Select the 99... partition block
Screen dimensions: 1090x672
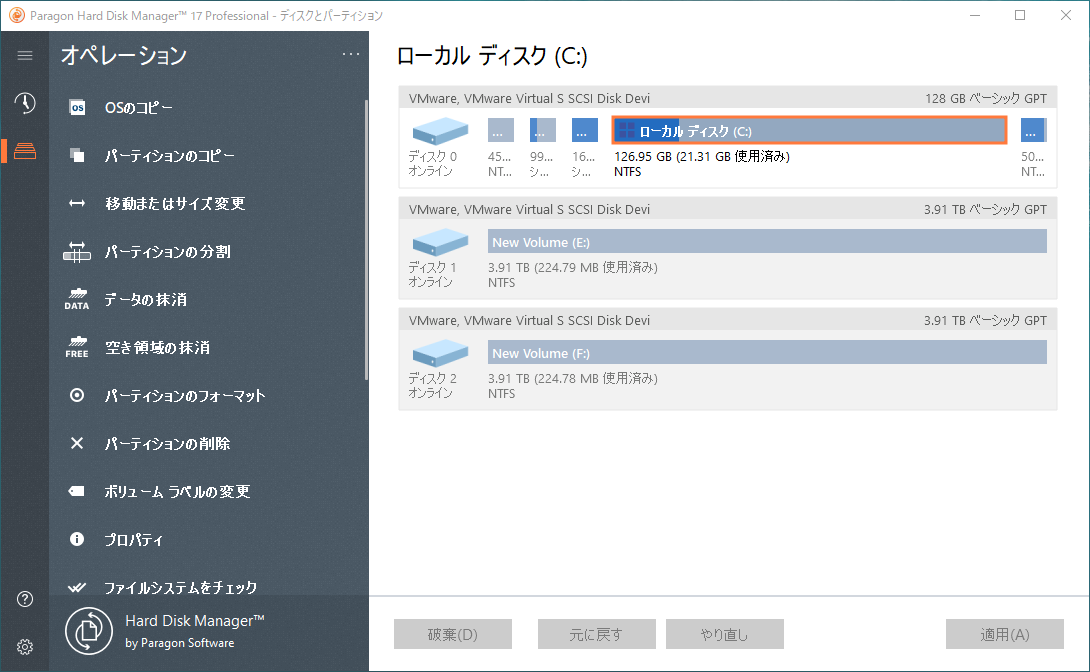542,131
